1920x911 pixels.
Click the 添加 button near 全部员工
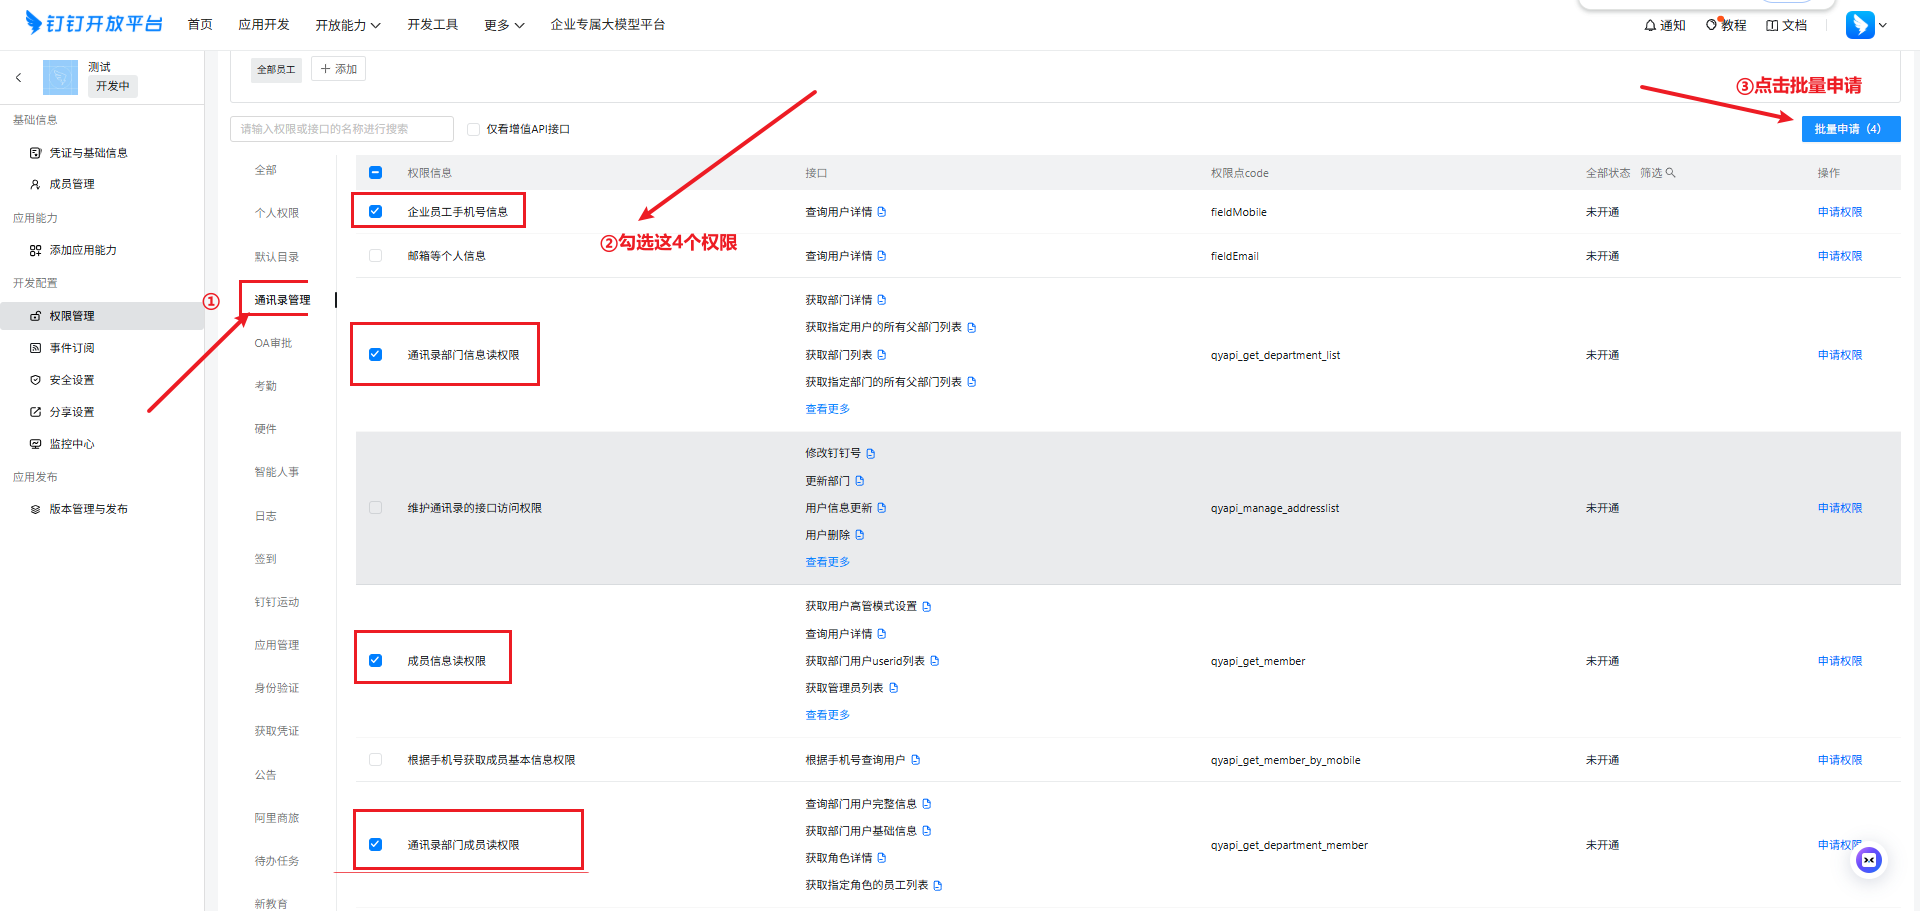click(x=339, y=69)
